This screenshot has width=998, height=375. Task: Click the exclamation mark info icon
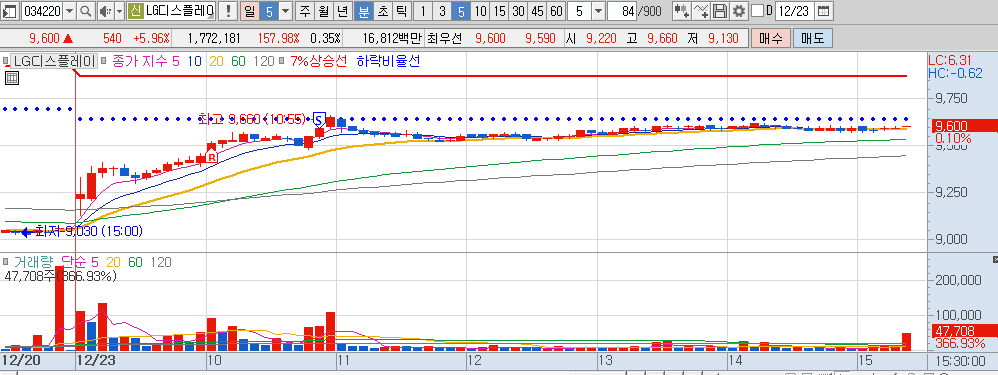pyautogui.click(x=229, y=10)
